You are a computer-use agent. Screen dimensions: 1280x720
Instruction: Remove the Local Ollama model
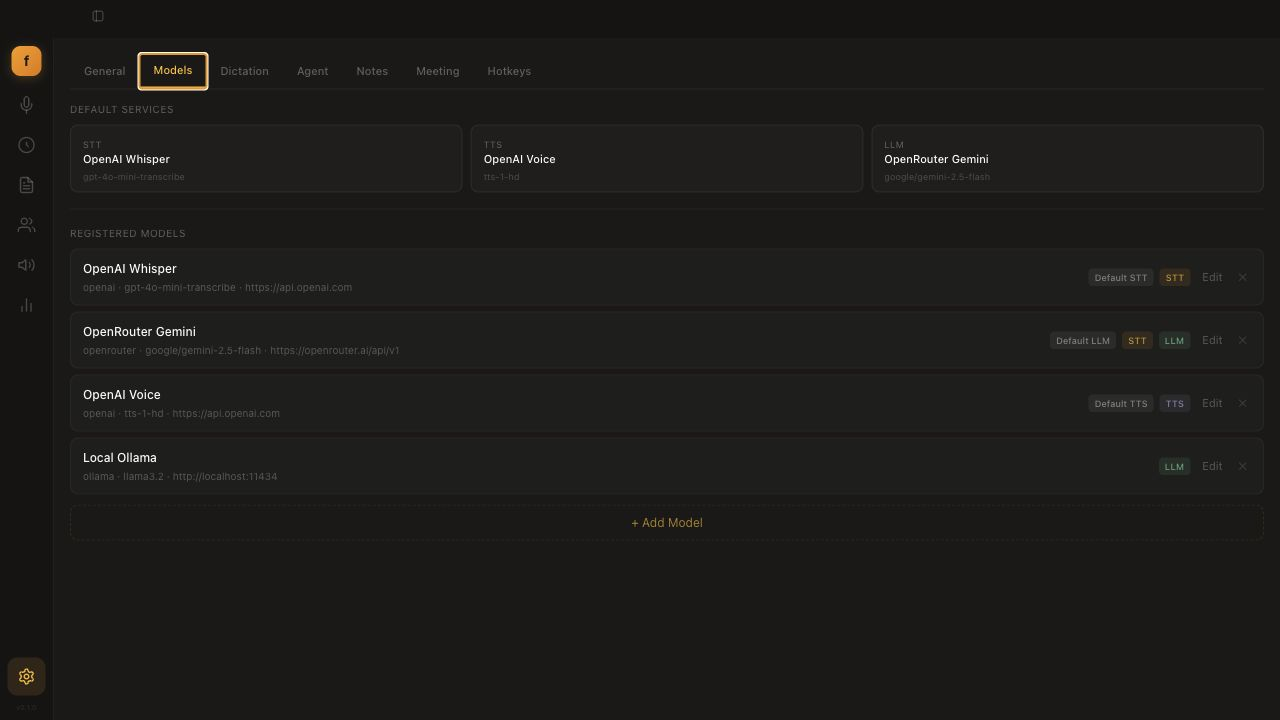click(x=1242, y=466)
